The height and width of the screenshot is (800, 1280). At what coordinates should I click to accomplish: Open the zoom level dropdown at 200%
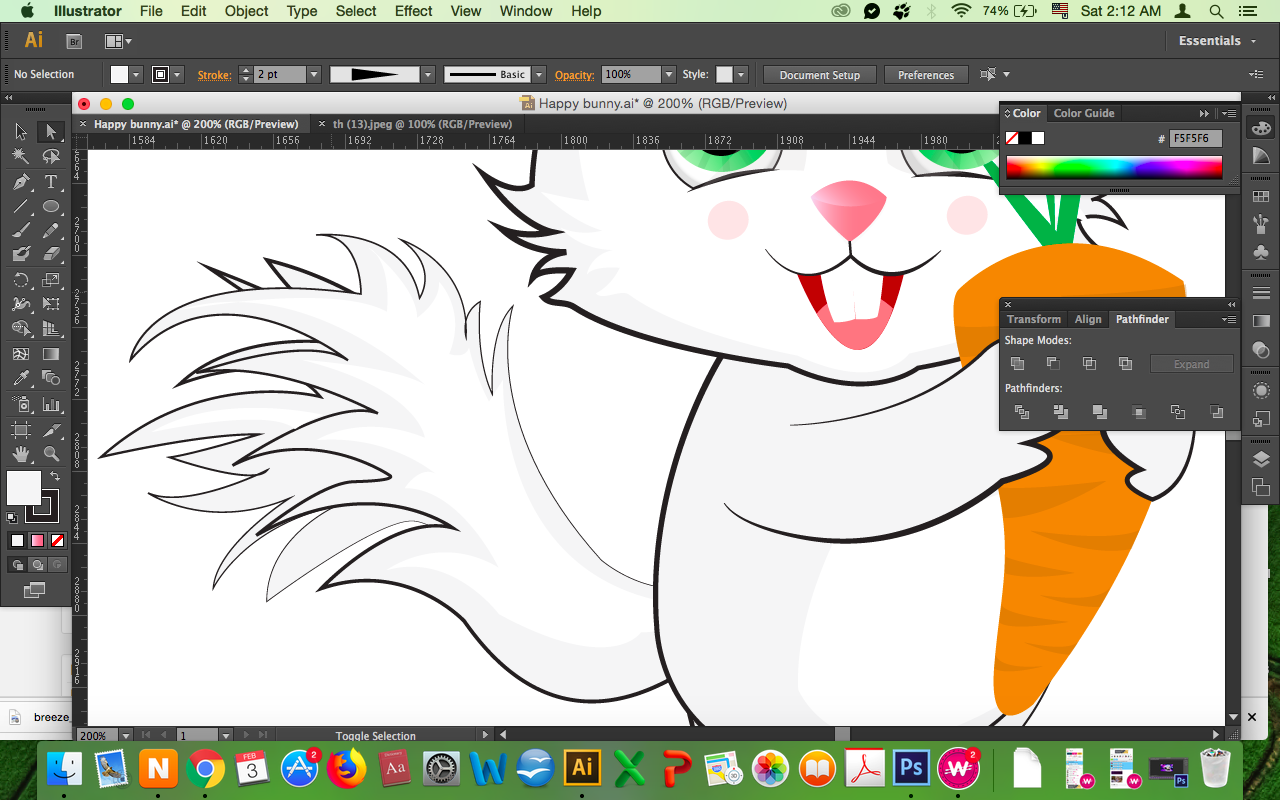tap(127, 736)
